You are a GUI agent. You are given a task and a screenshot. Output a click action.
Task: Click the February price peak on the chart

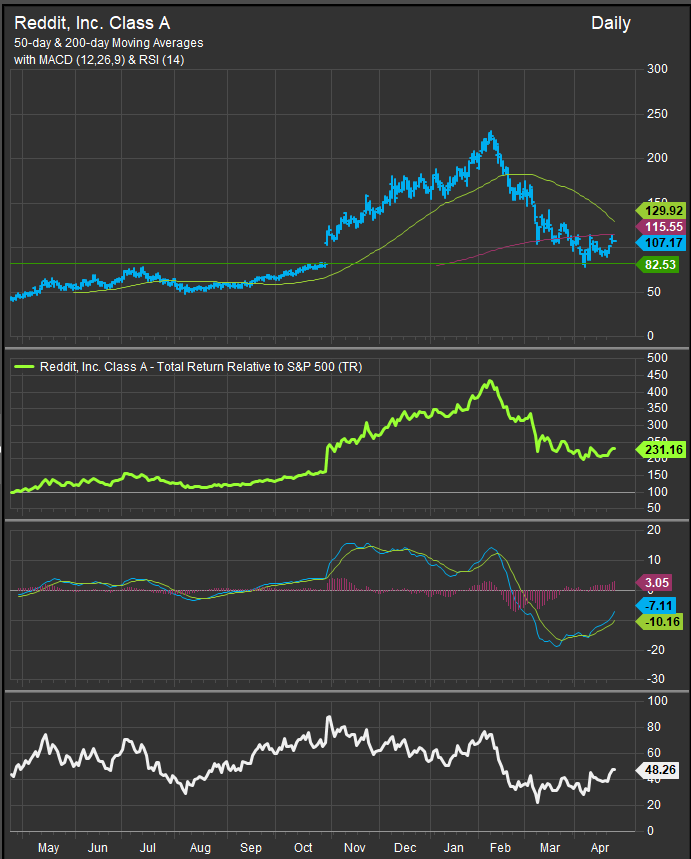(x=491, y=133)
